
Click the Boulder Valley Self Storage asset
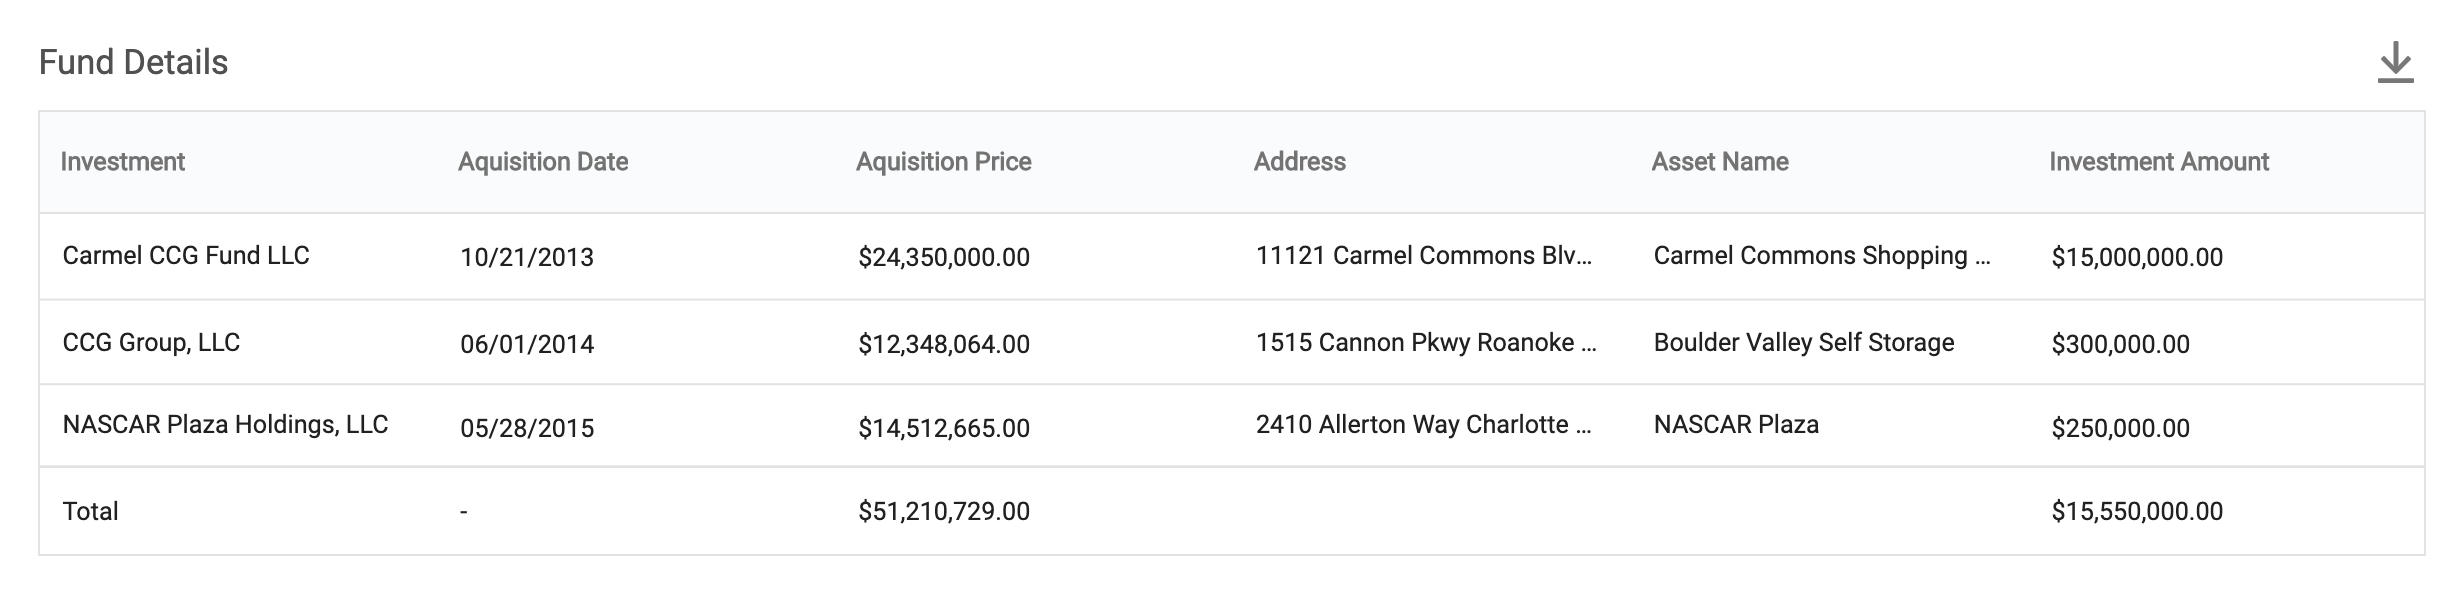1803,343
